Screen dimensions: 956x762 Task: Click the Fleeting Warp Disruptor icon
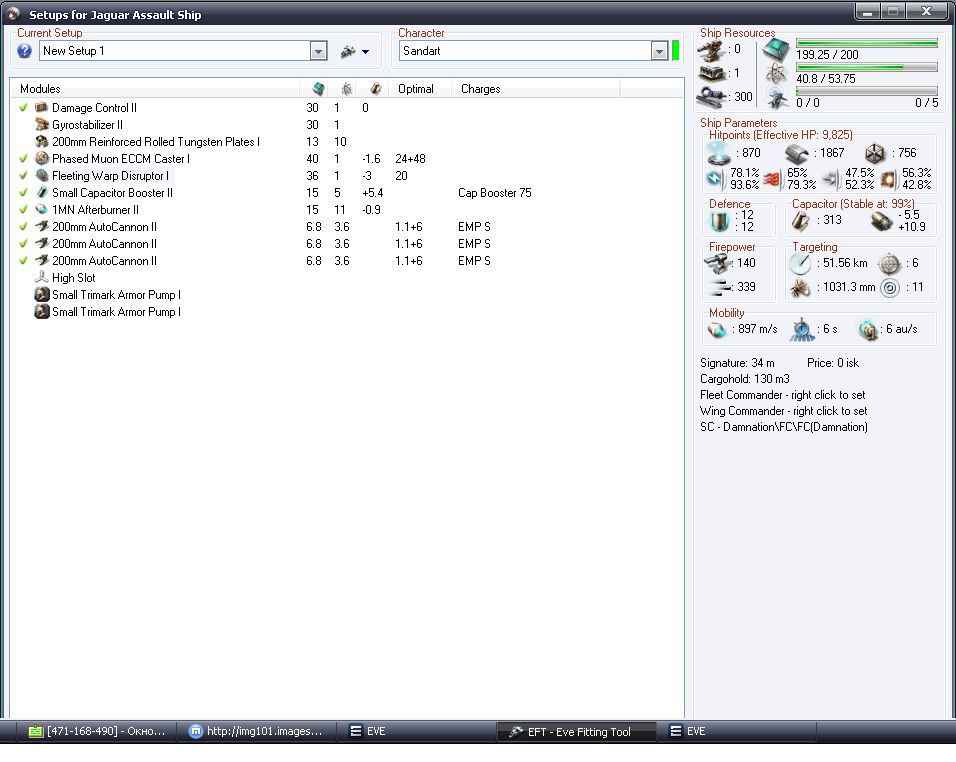click(x=41, y=176)
